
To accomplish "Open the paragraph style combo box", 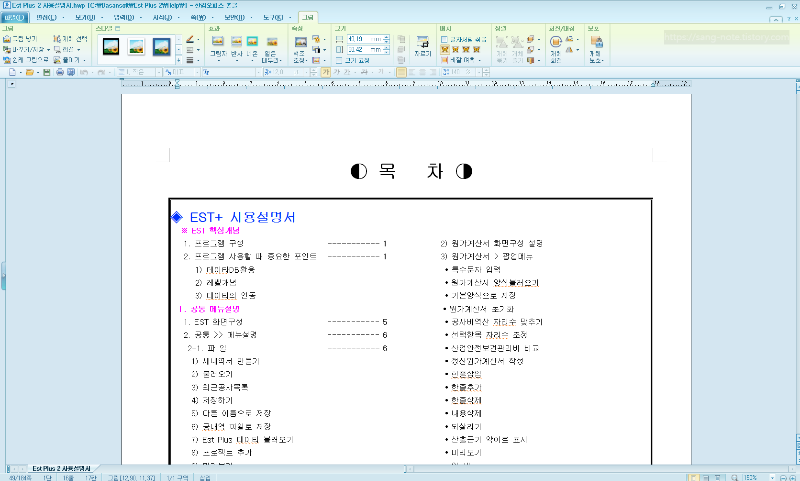I will [139, 72].
